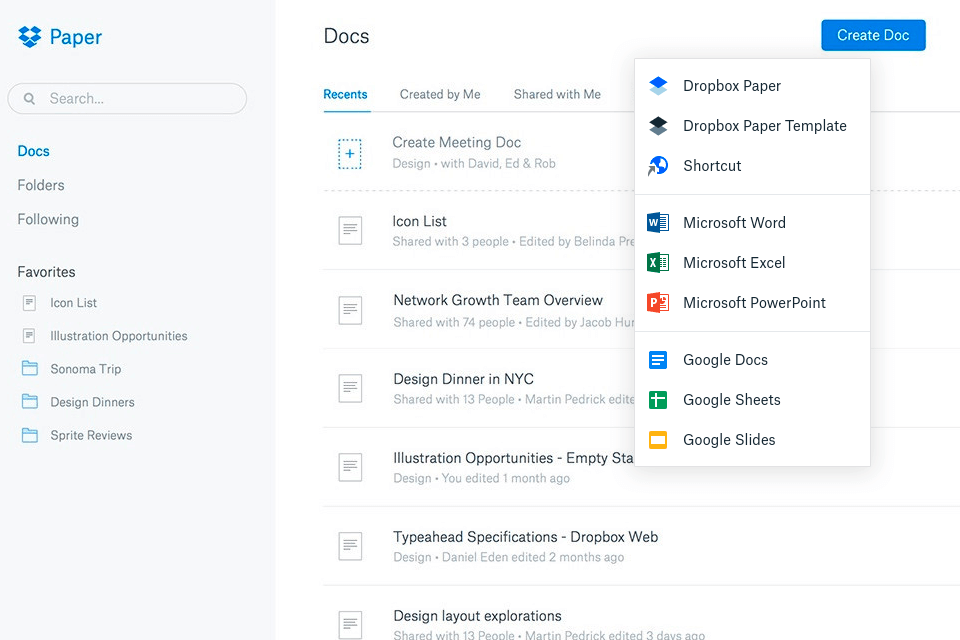Click 'Design • with David, Ed & Rob' subtitle
Viewport: 960px width, 640px height.
click(x=474, y=164)
